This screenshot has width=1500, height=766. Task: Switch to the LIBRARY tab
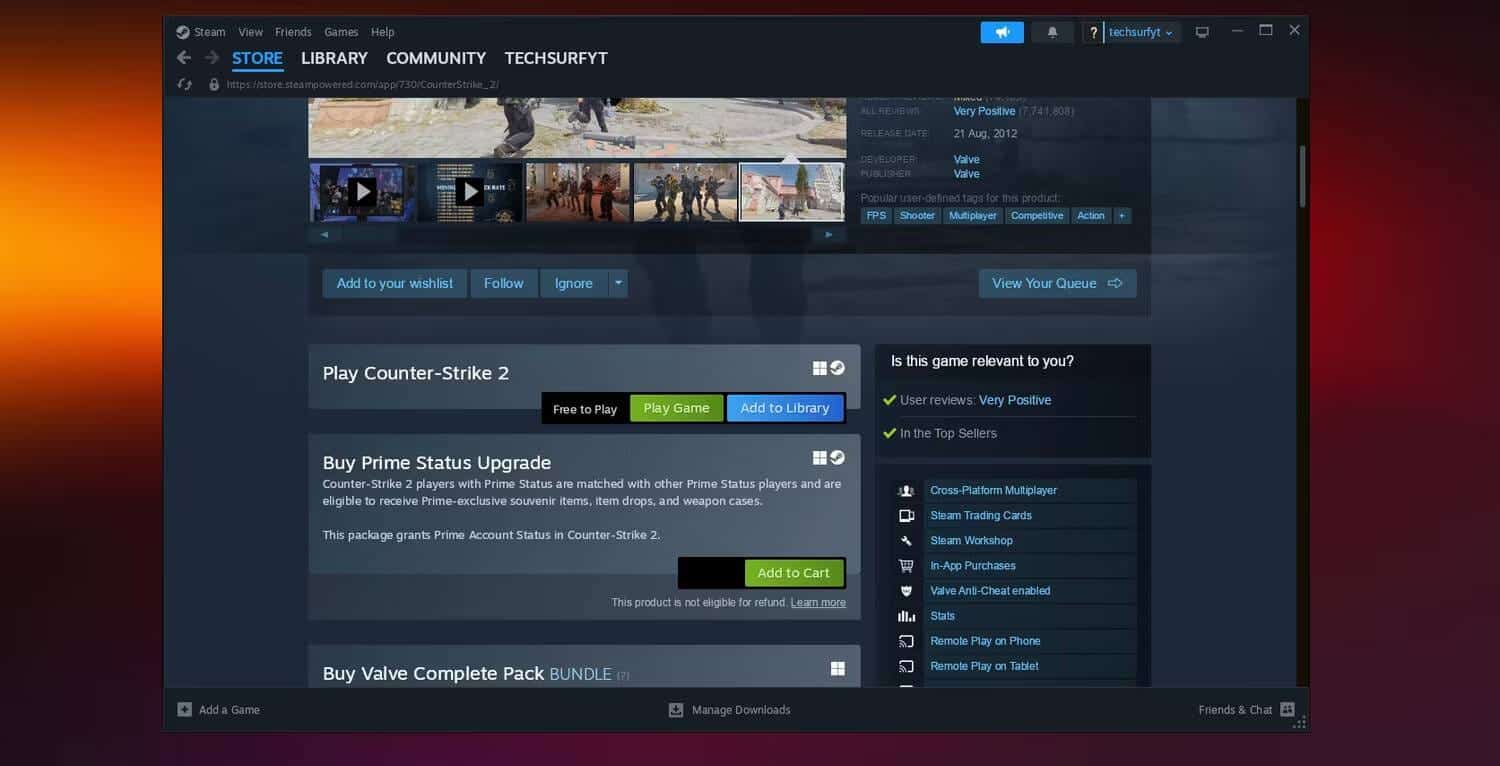pos(334,58)
